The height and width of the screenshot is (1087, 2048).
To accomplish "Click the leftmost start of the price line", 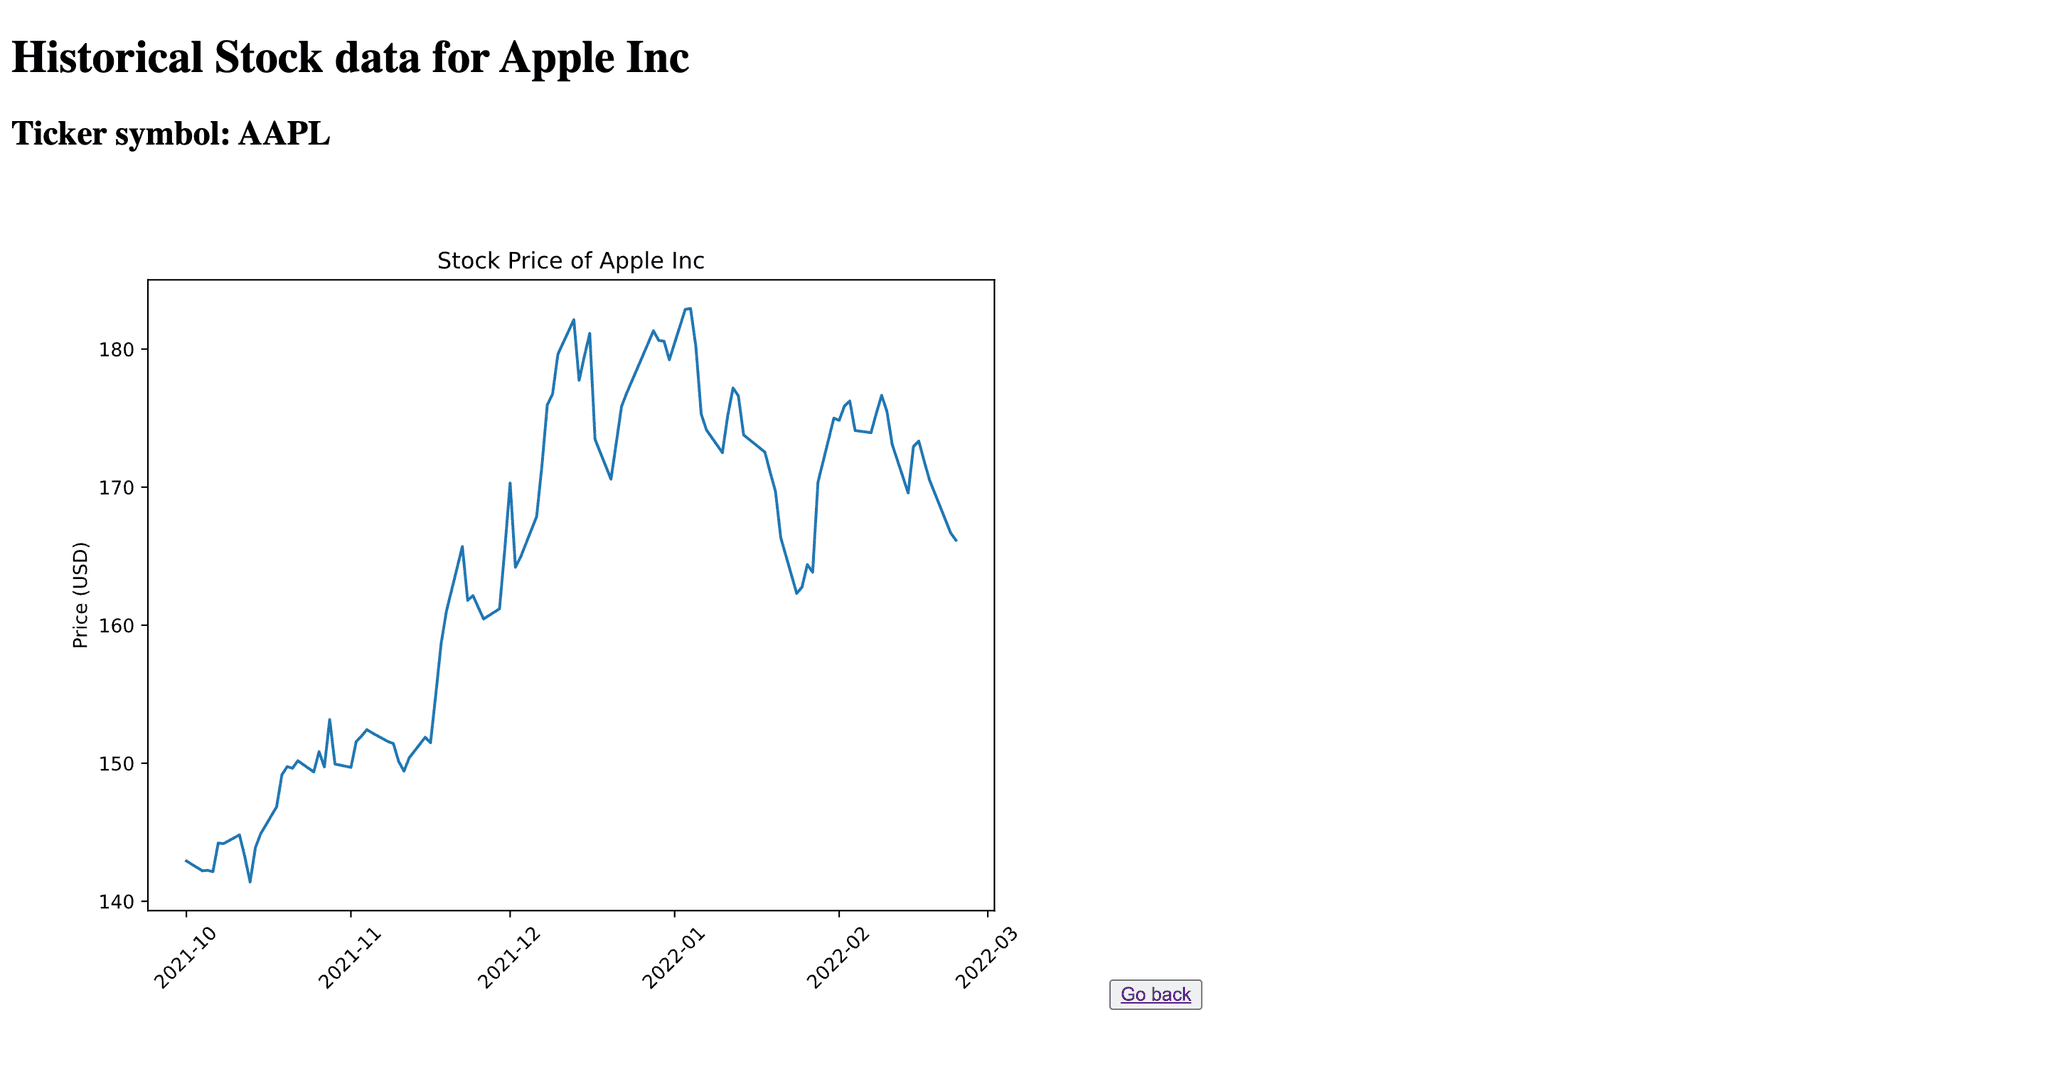I will (186, 860).
